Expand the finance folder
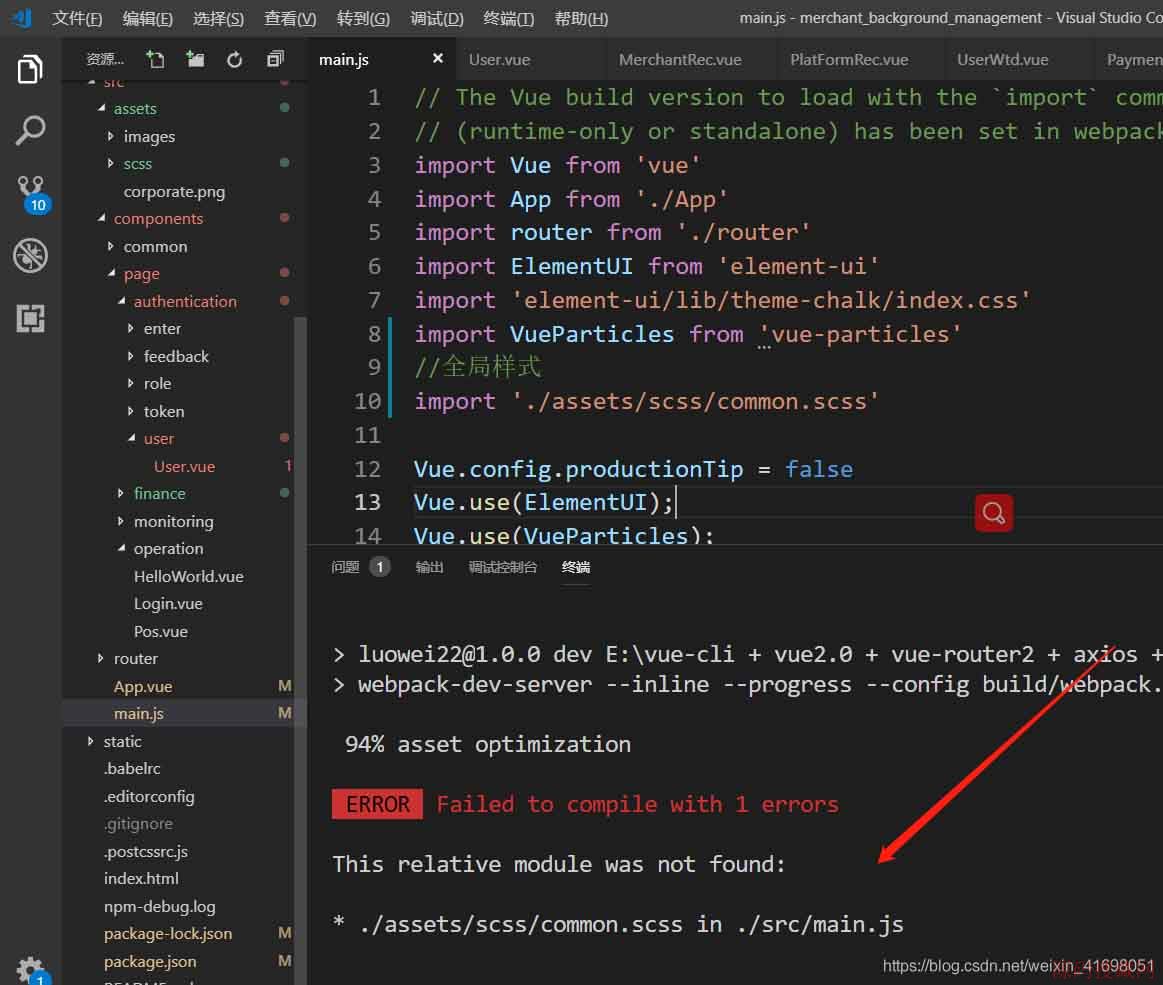Image resolution: width=1163 pixels, height=985 pixels. tap(159, 494)
